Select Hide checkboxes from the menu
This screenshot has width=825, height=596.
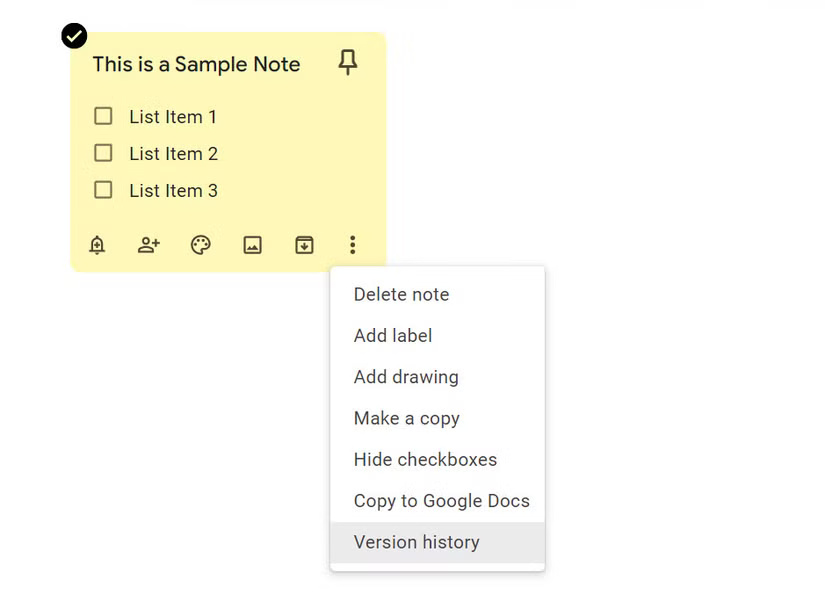coord(425,459)
